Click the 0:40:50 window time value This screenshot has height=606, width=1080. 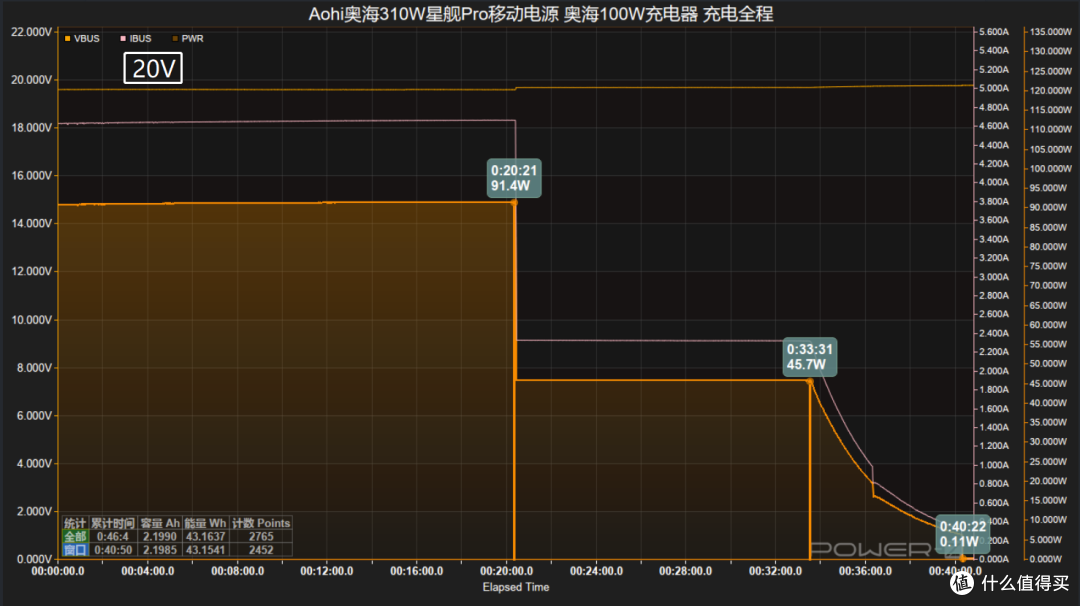[x=113, y=550]
